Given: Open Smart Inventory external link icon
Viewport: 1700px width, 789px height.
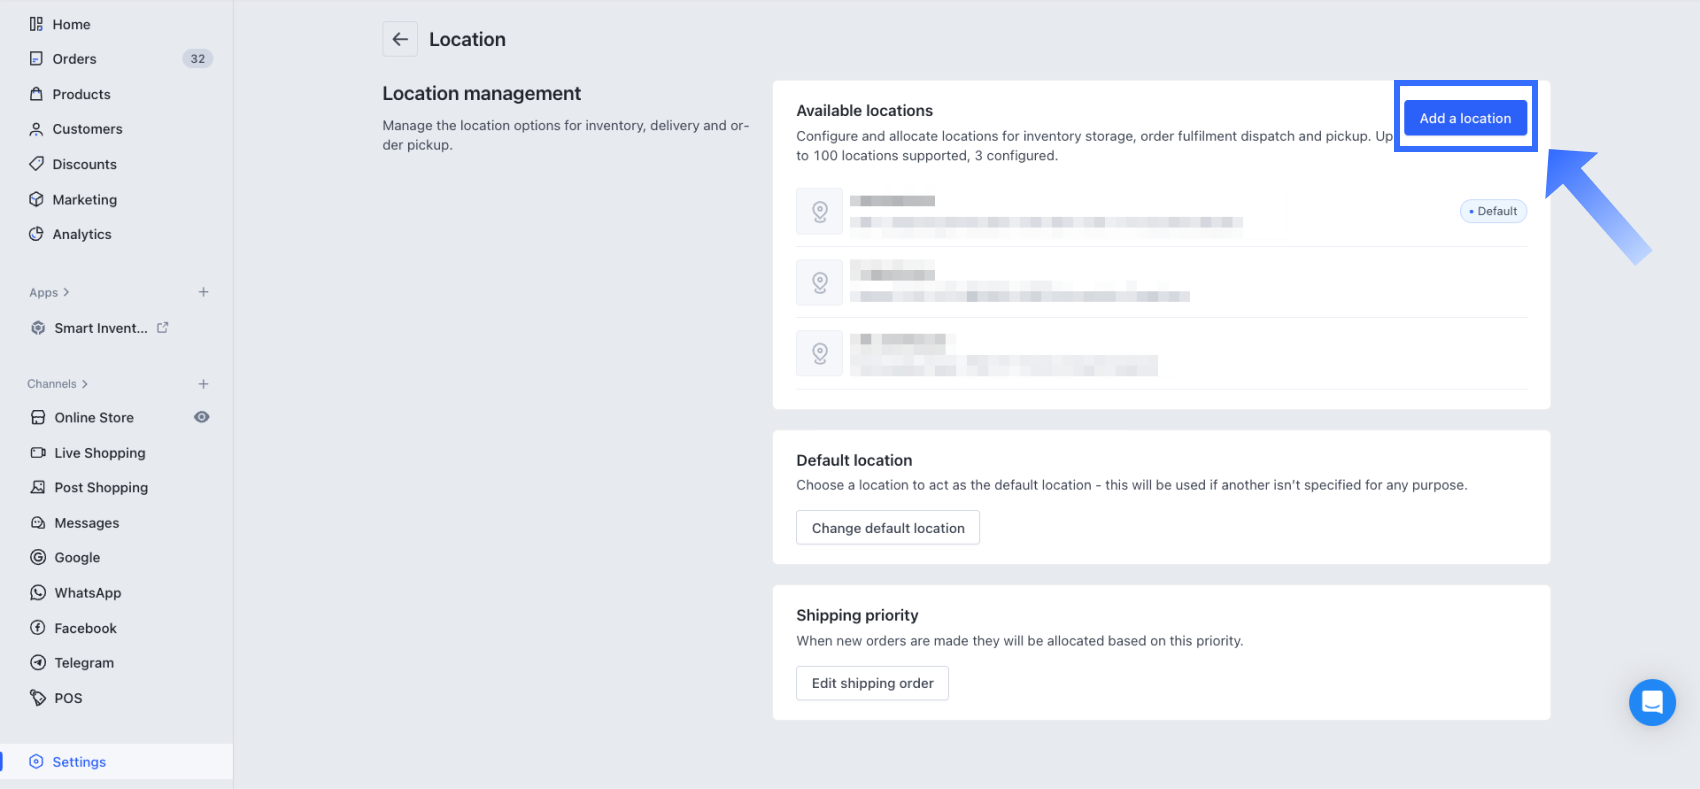Looking at the screenshot, I should click(163, 327).
